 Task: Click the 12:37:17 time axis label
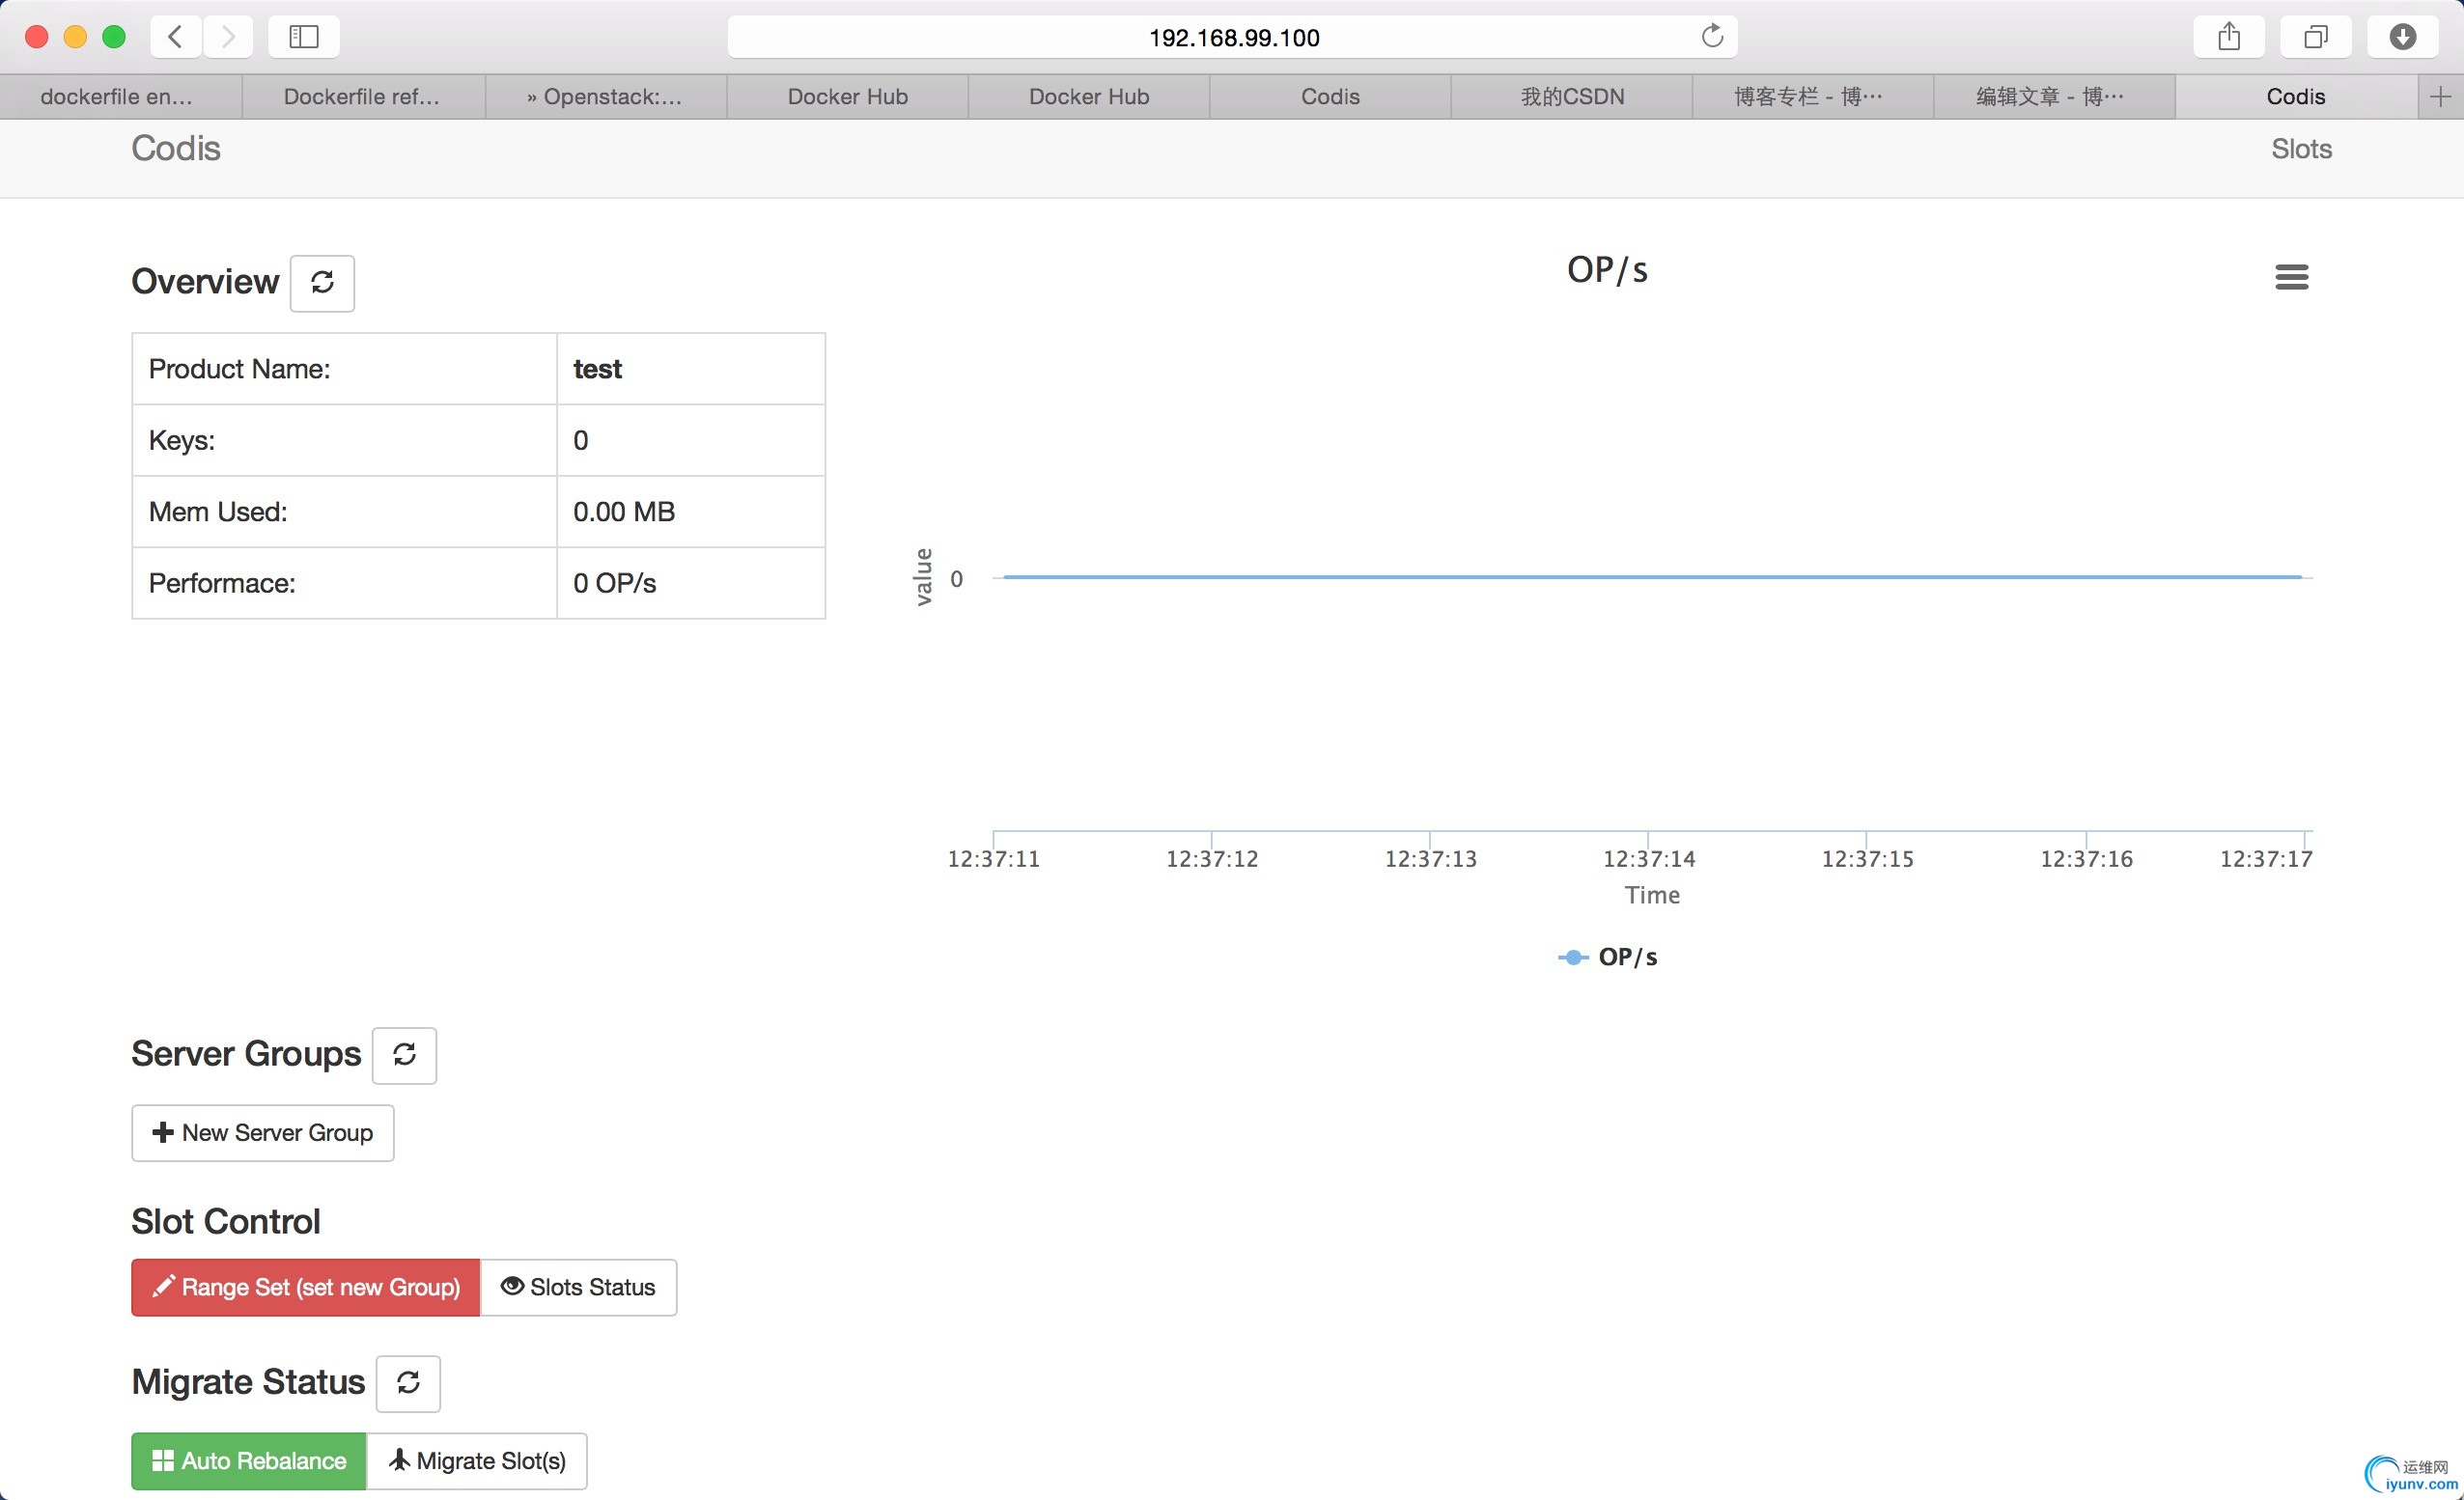click(2265, 859)
